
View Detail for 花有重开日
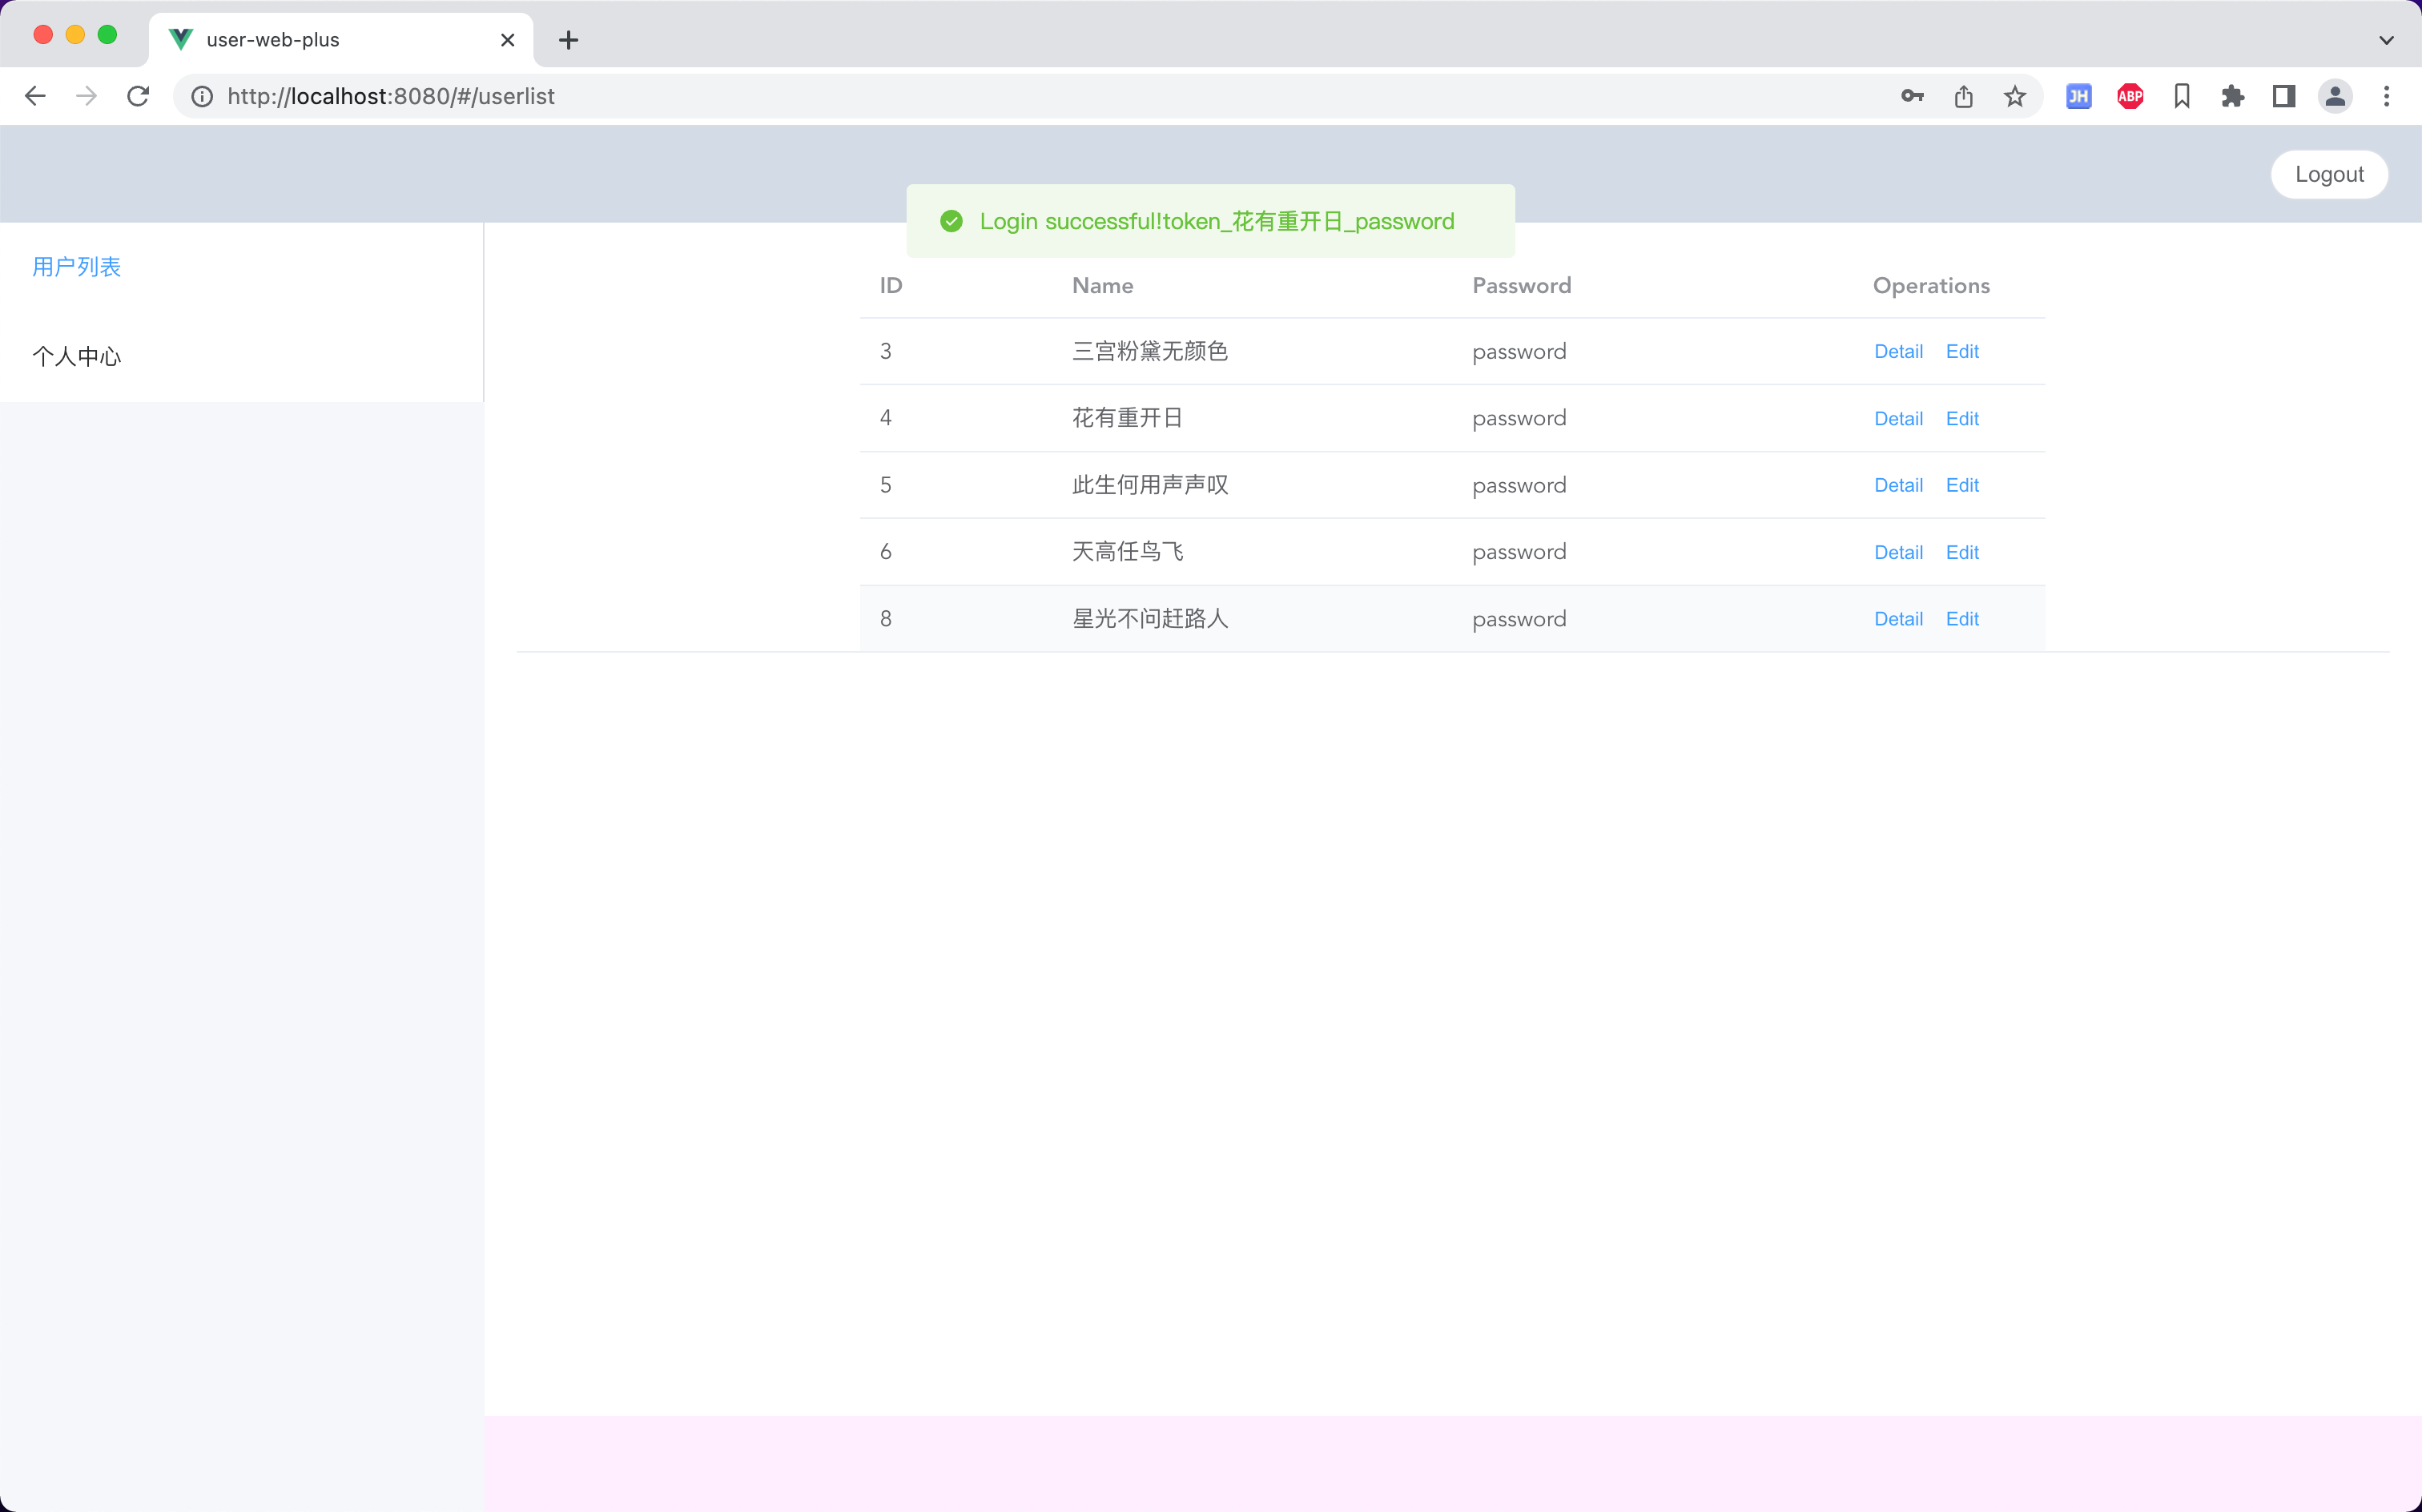click(x=1898, y=419)
